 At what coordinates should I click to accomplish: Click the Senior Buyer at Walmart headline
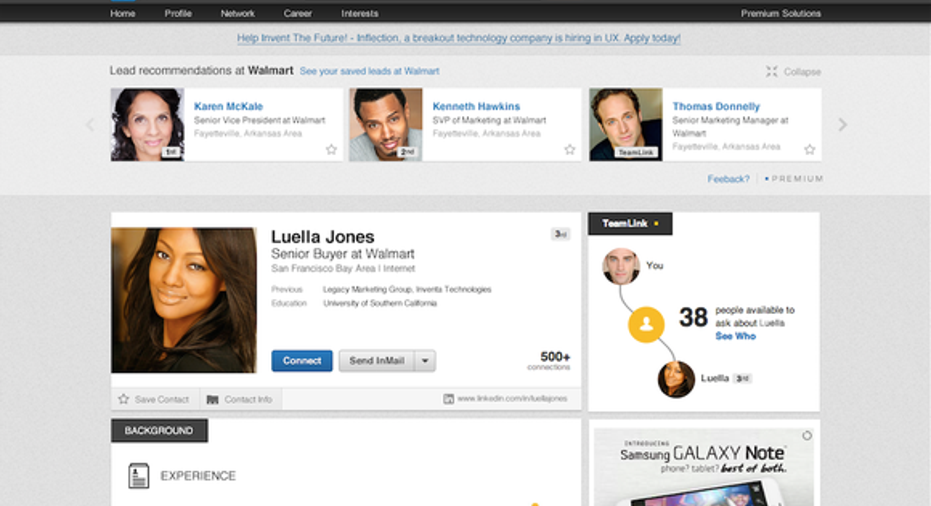(343, 254)
